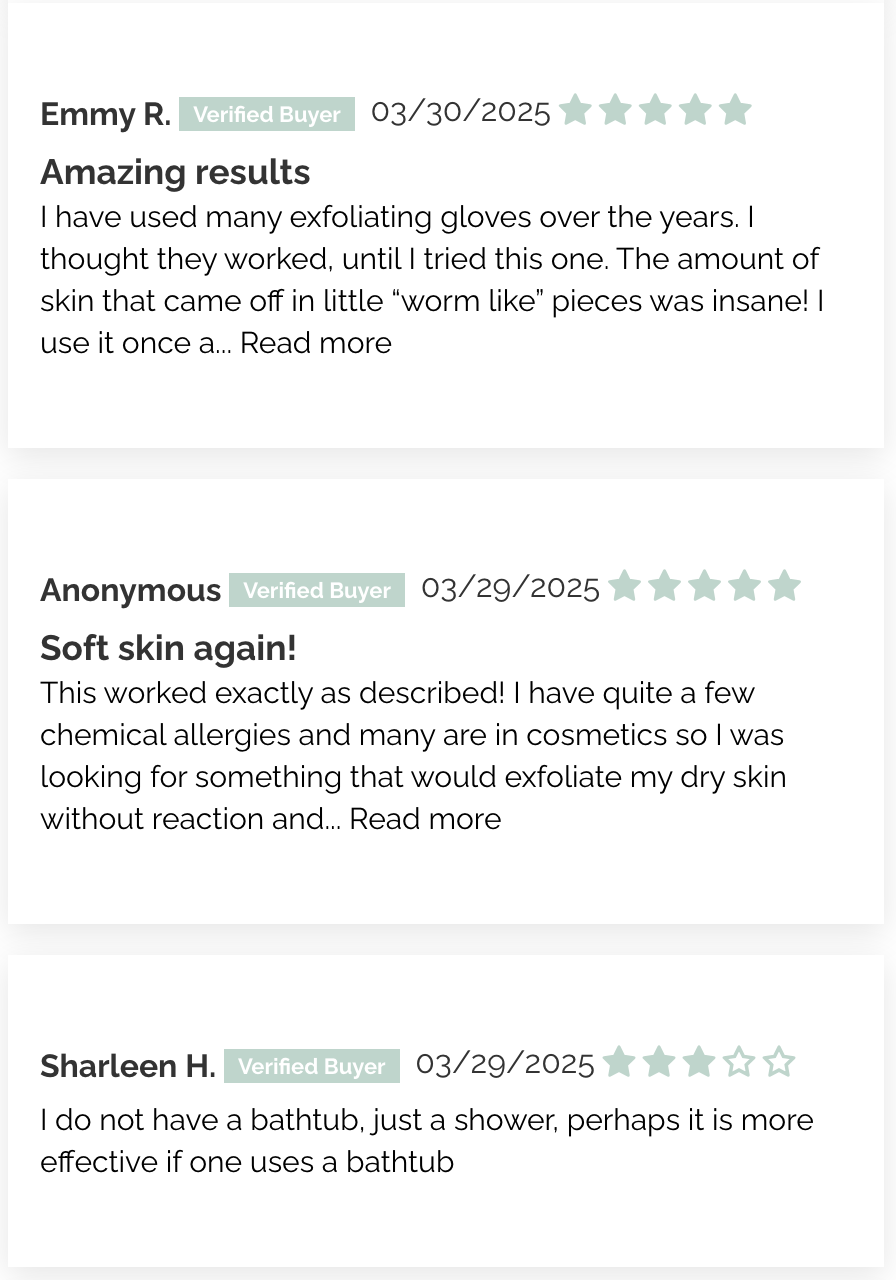Screen dimensions: 896x1280
Task: Click Verified Buyer badge next to Sharleen H.
Action: [x=312, y=1066]
